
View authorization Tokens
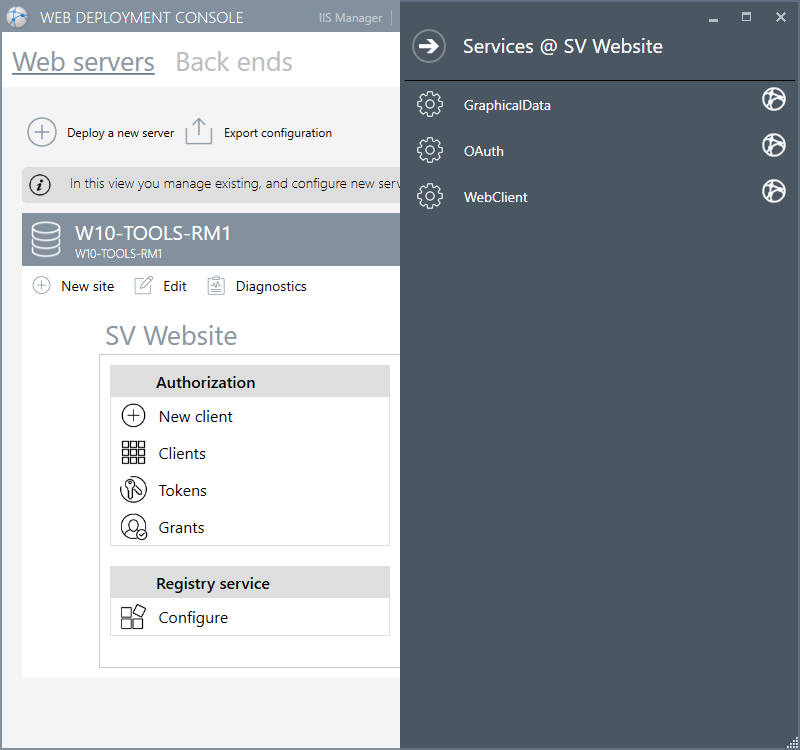182,490
